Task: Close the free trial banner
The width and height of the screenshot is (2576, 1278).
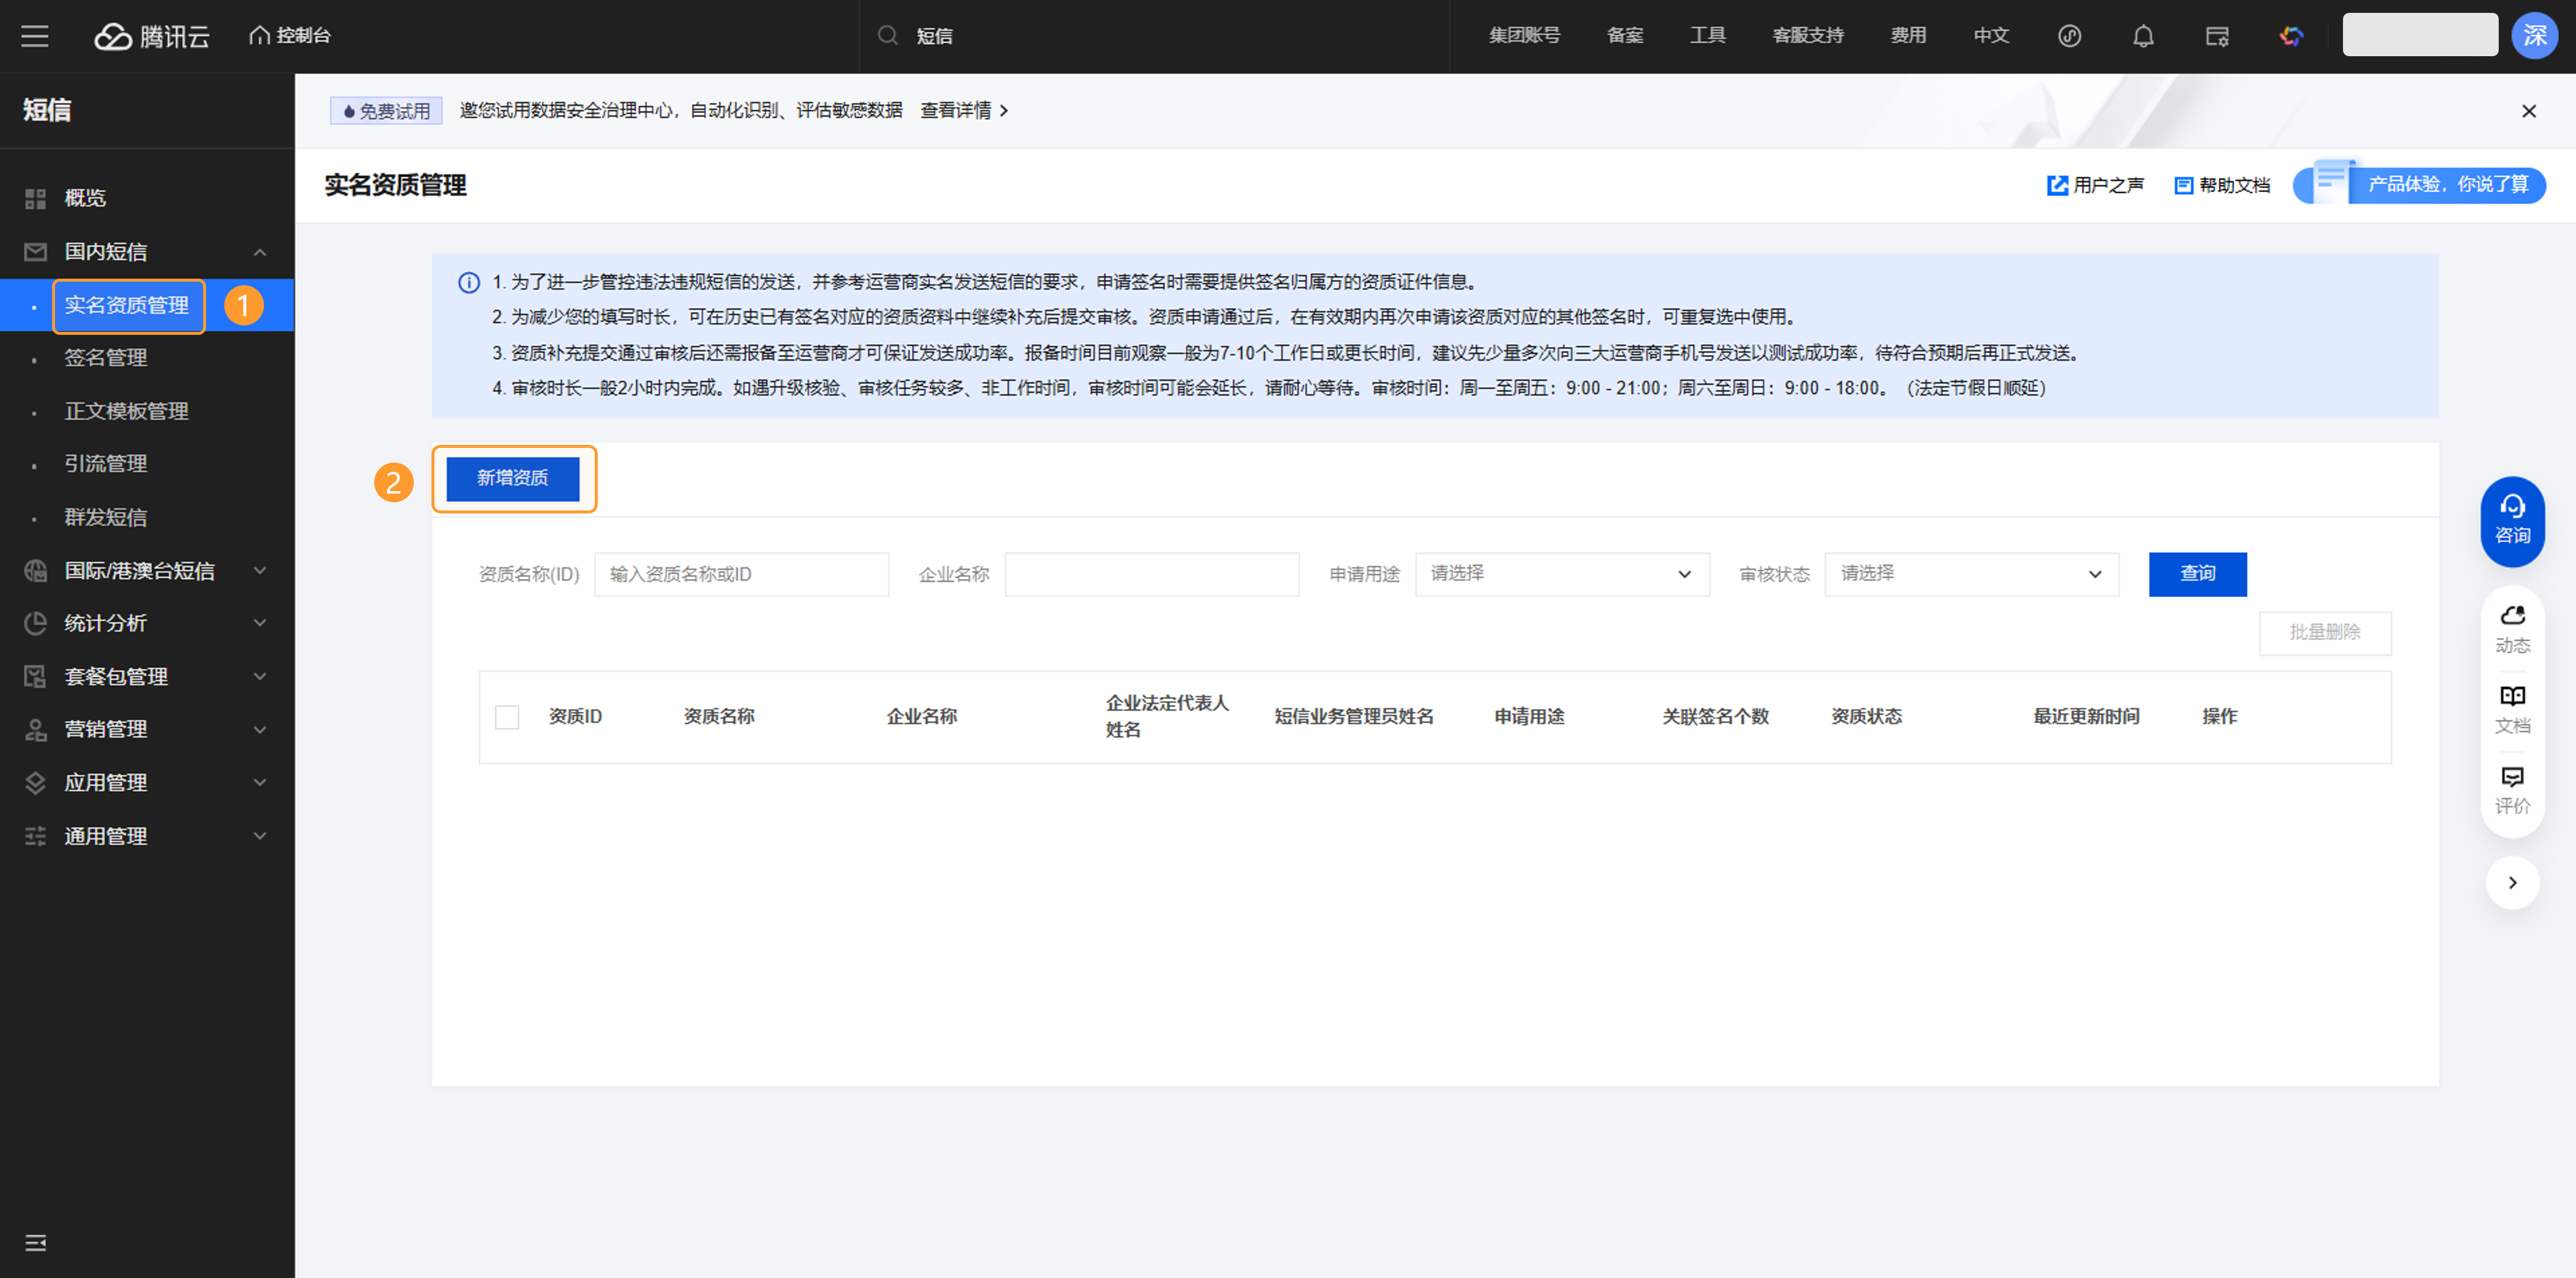Action: [x=2528, y=111]
